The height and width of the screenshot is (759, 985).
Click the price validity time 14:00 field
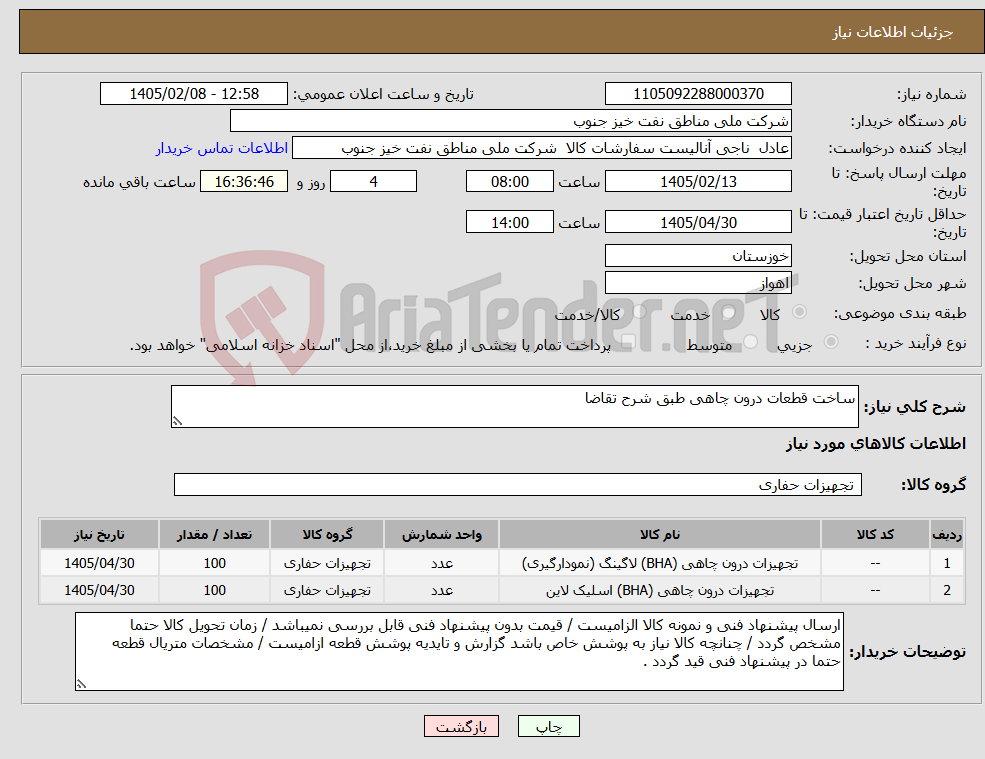[x=509, y=222]
